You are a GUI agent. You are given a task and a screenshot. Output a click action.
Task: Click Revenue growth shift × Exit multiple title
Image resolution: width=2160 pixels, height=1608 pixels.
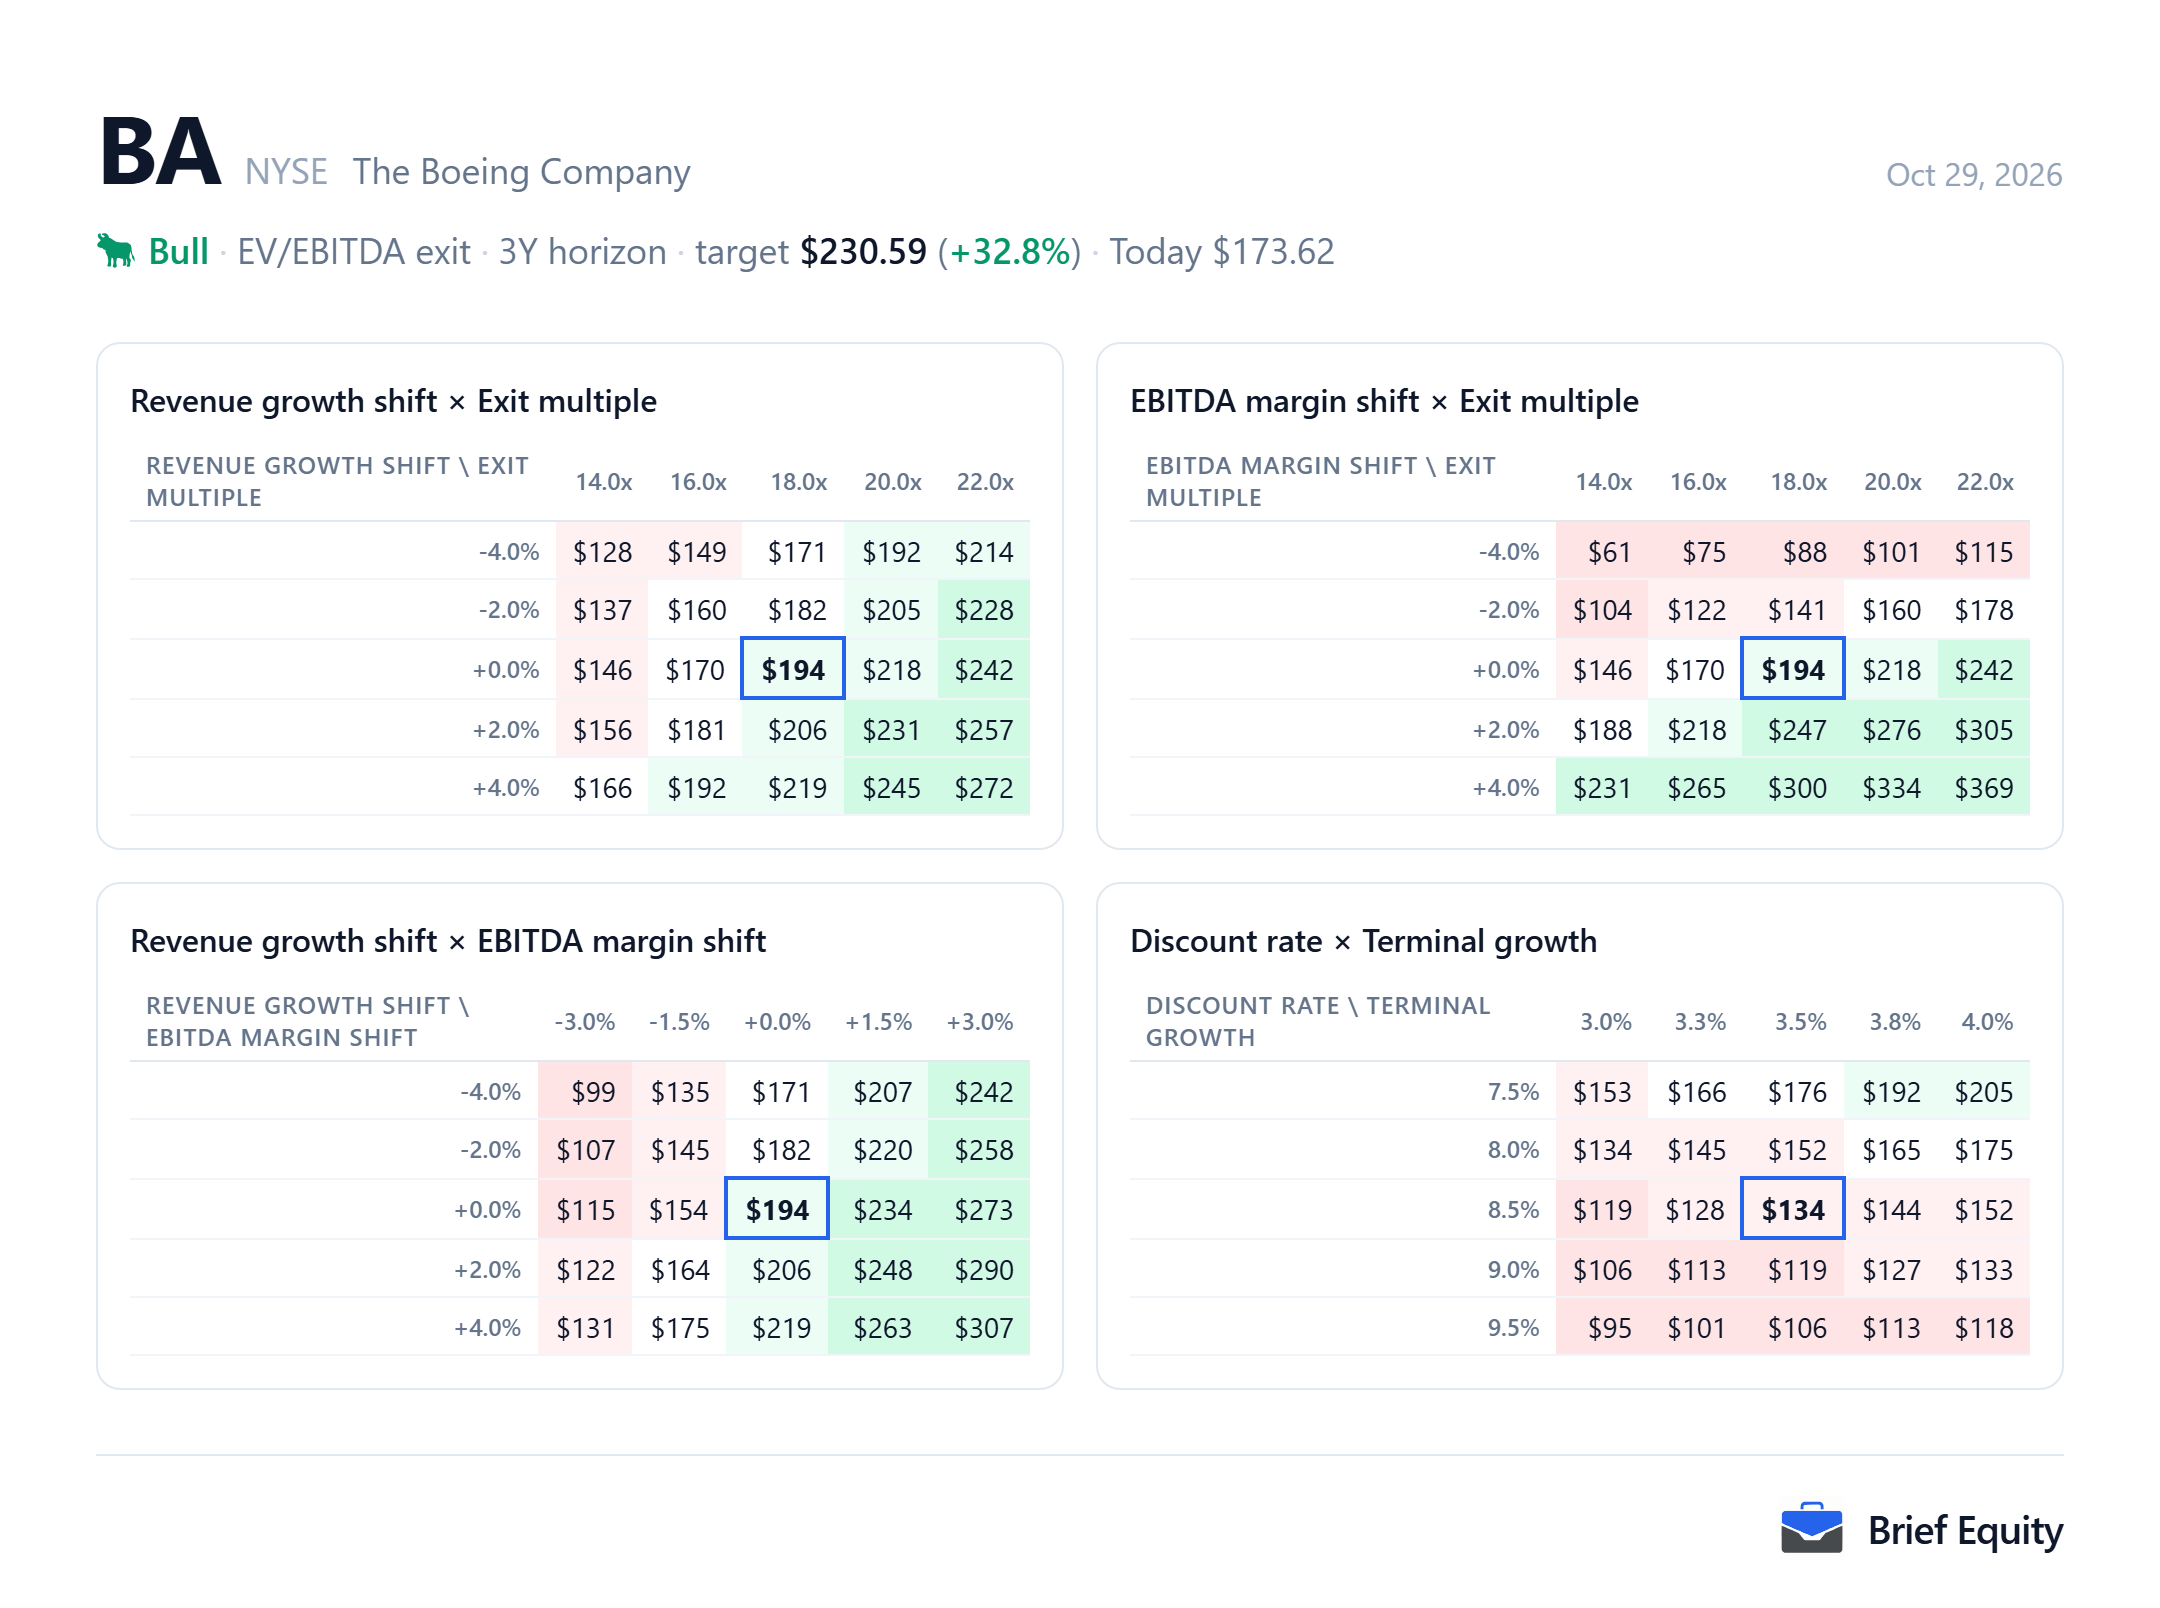pos(393,401)
